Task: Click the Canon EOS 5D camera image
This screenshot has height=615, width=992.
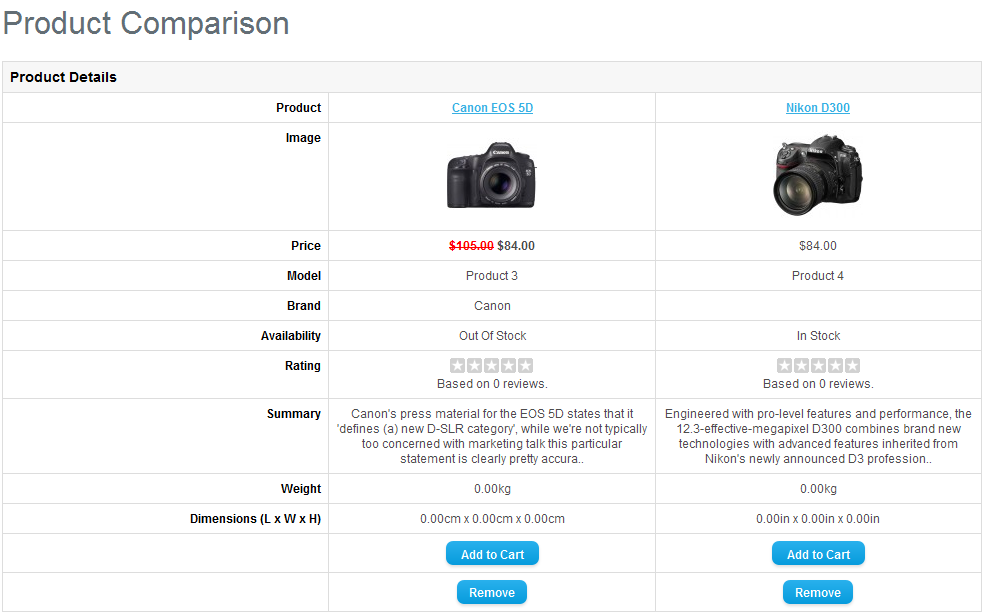Action: tap(491, 175)
